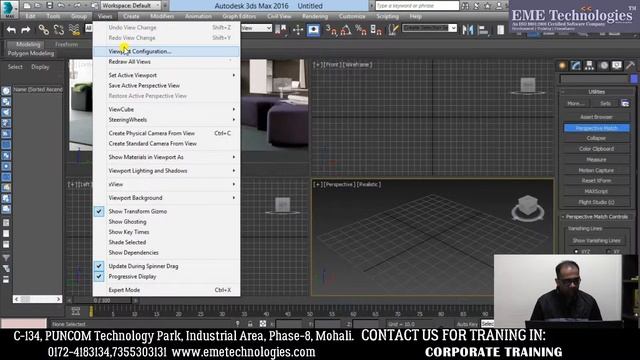Click the Save File floppy icon
Screen dimensions: 640x360
pos(49,6)
